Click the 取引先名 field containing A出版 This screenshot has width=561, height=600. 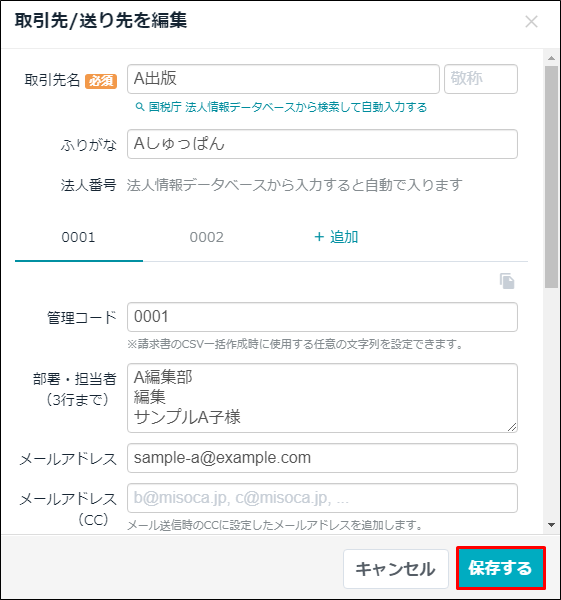283,79
